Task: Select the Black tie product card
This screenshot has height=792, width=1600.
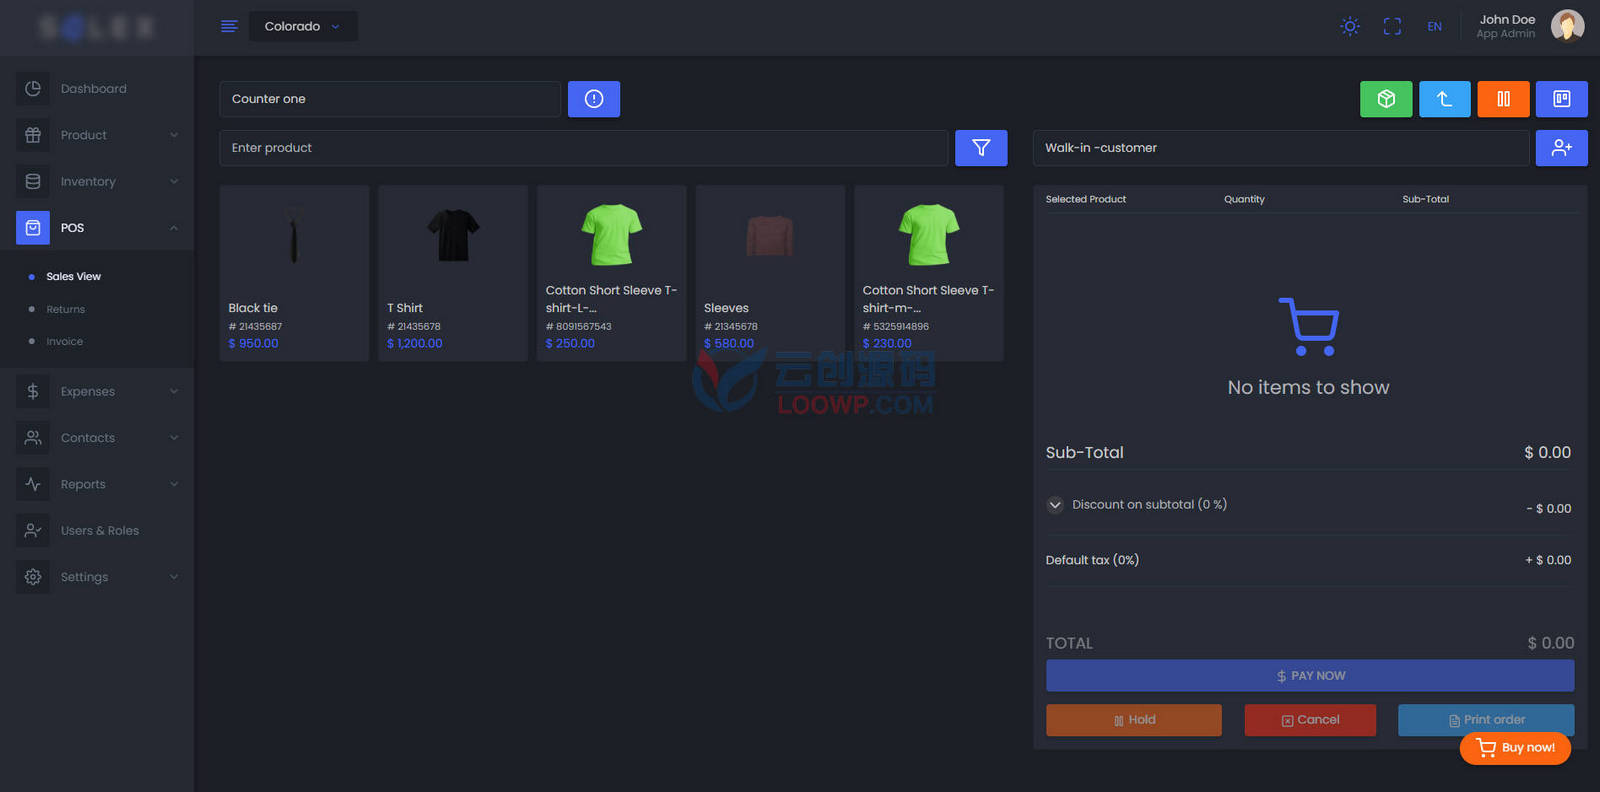Action: (294, 273)
